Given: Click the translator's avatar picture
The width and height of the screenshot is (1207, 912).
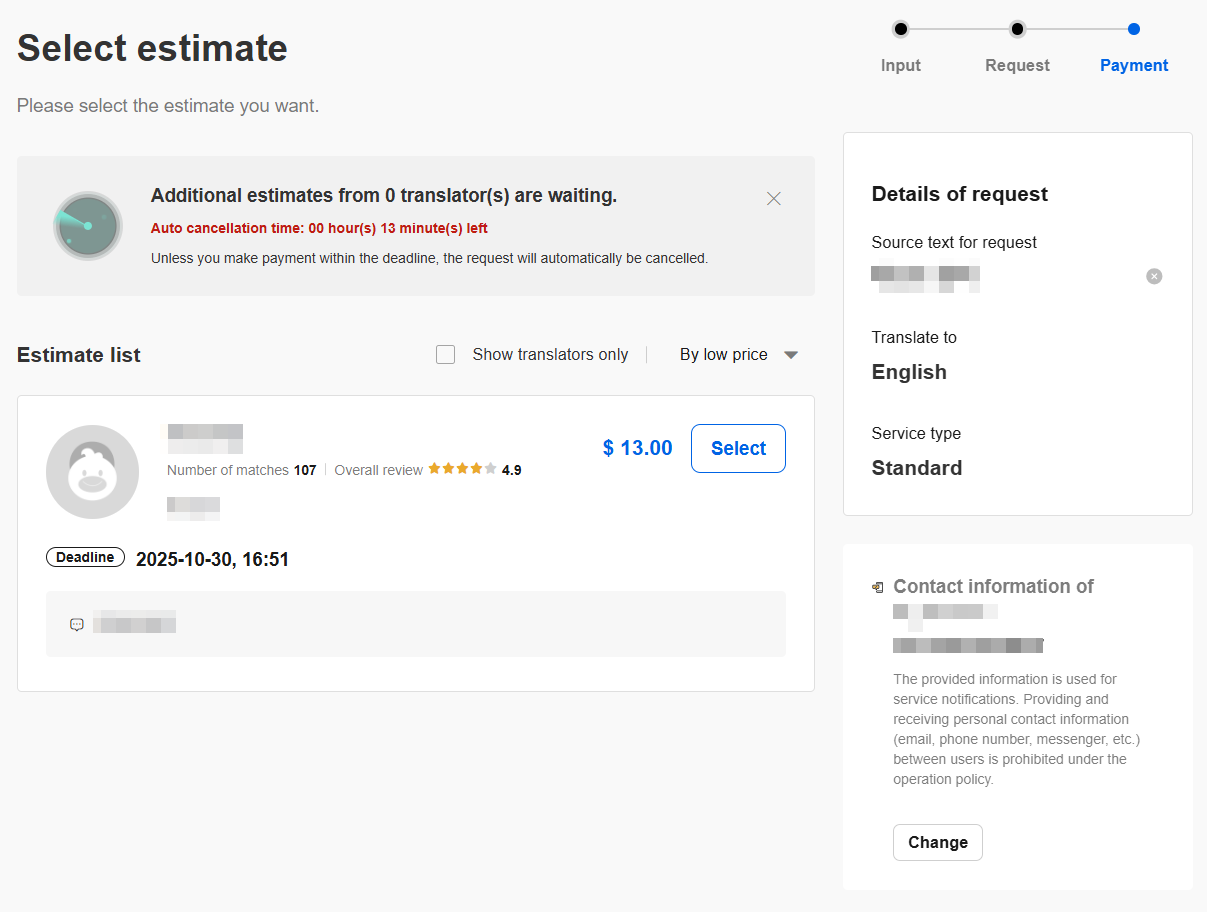Looking at the screenshot, I should coord(93,472).
